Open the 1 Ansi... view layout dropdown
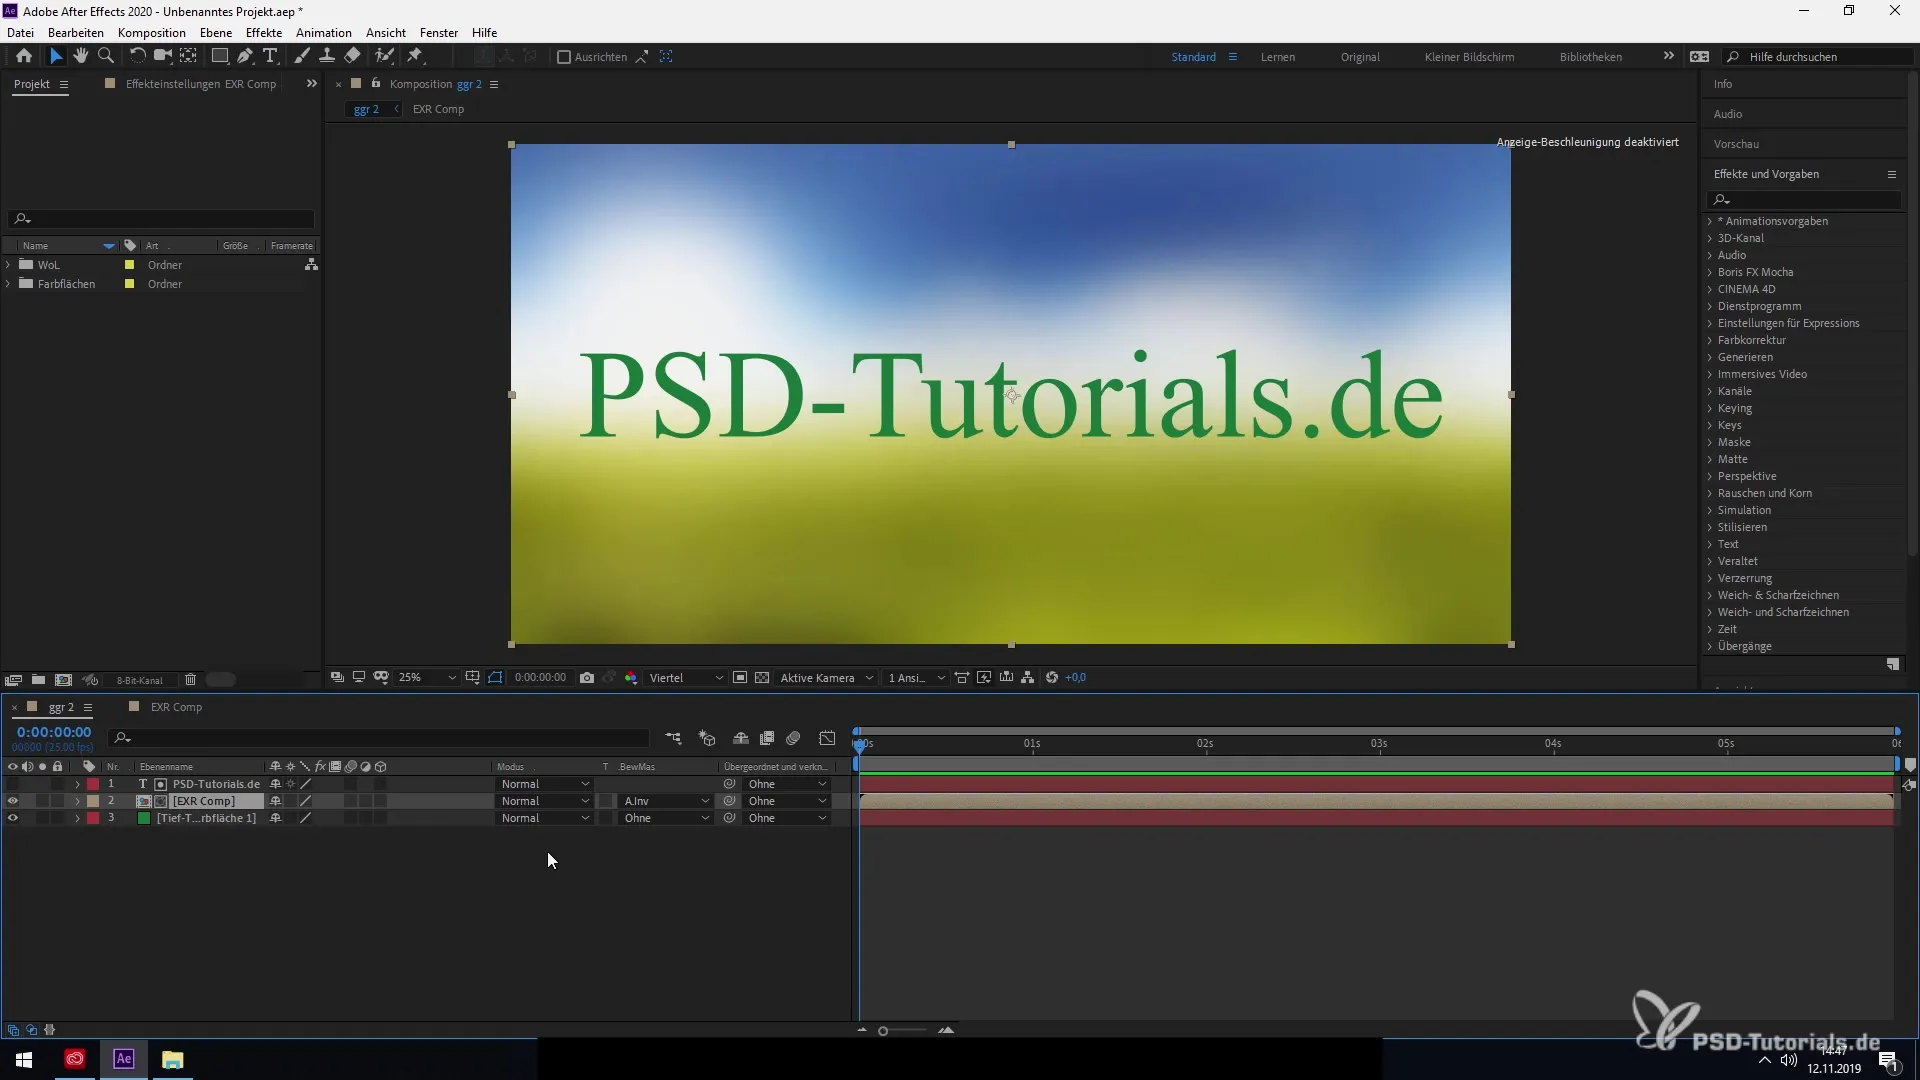 916,678
